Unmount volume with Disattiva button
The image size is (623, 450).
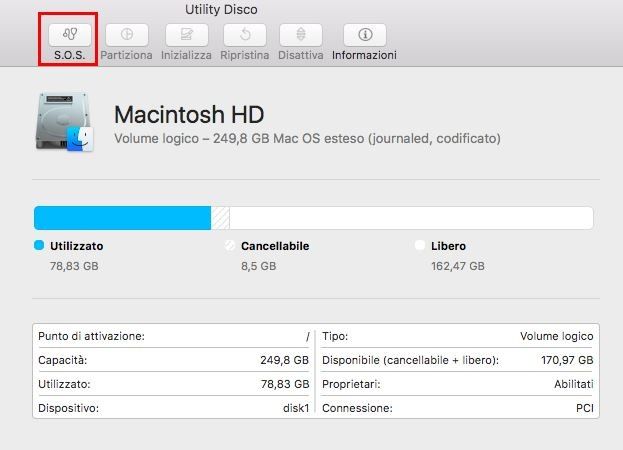(x=301, y=35)
